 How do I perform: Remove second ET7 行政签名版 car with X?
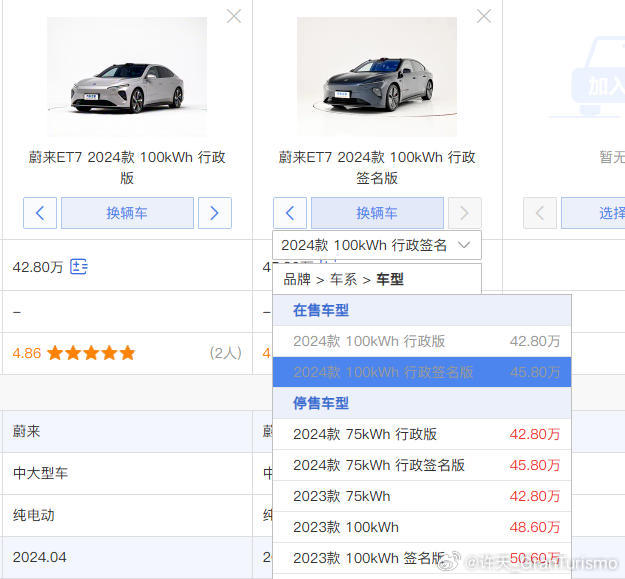tap(483, 16)
